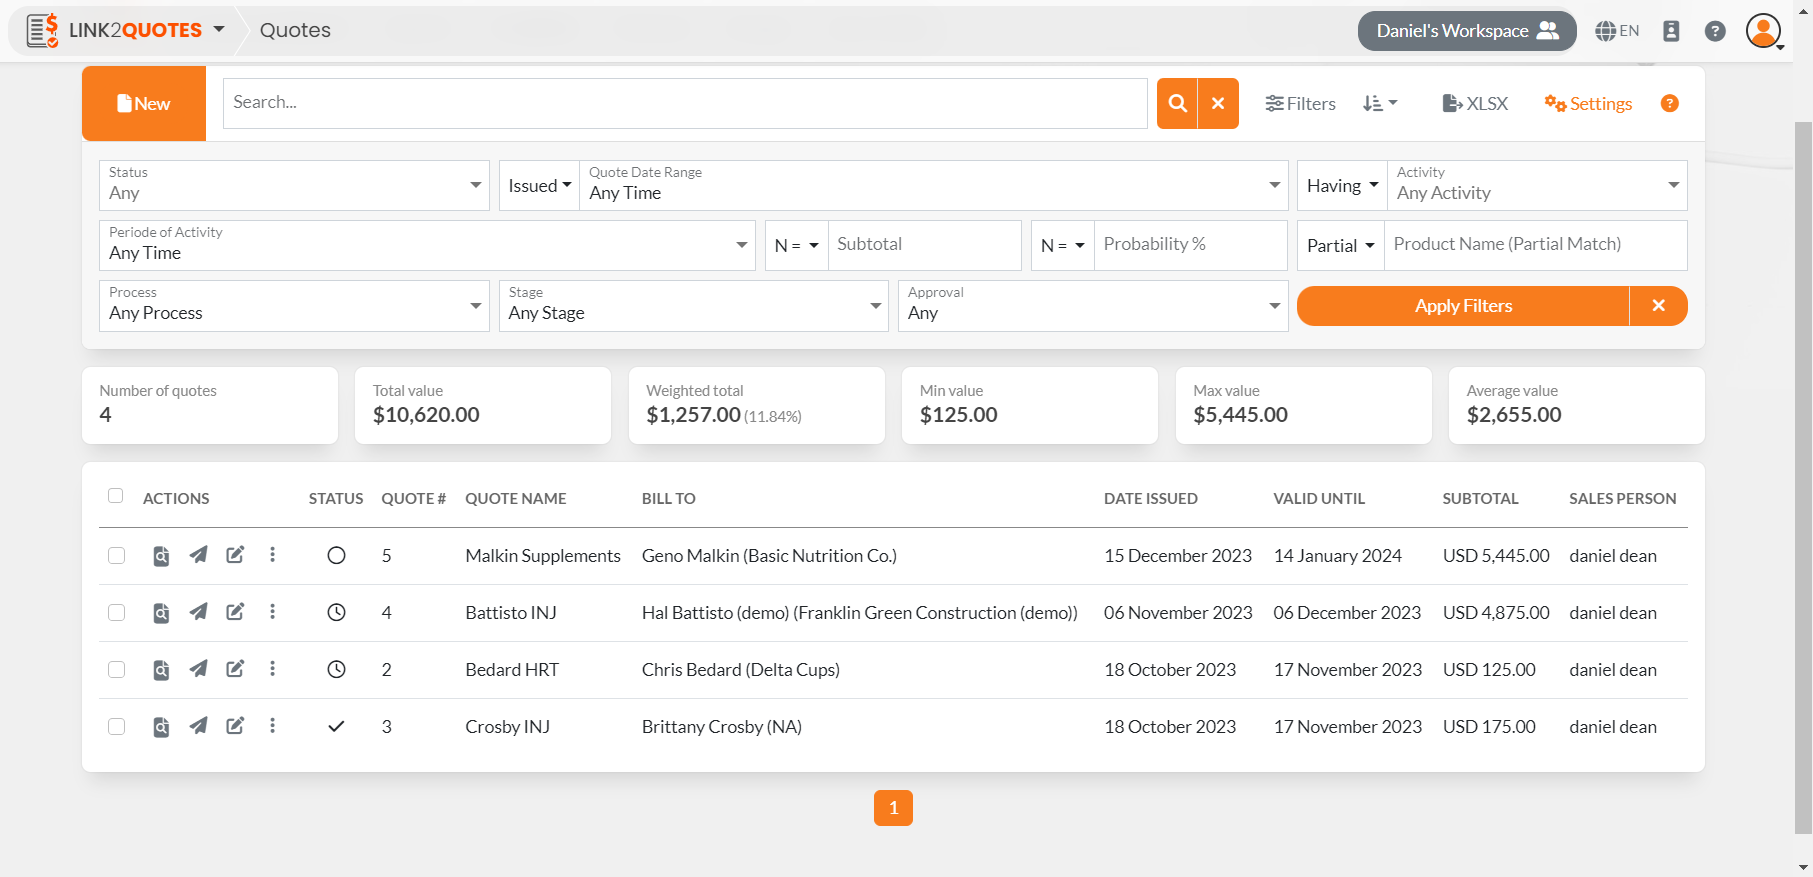Open the Process filter dropdown
The image size is (1813, 877).
(294, 305)
